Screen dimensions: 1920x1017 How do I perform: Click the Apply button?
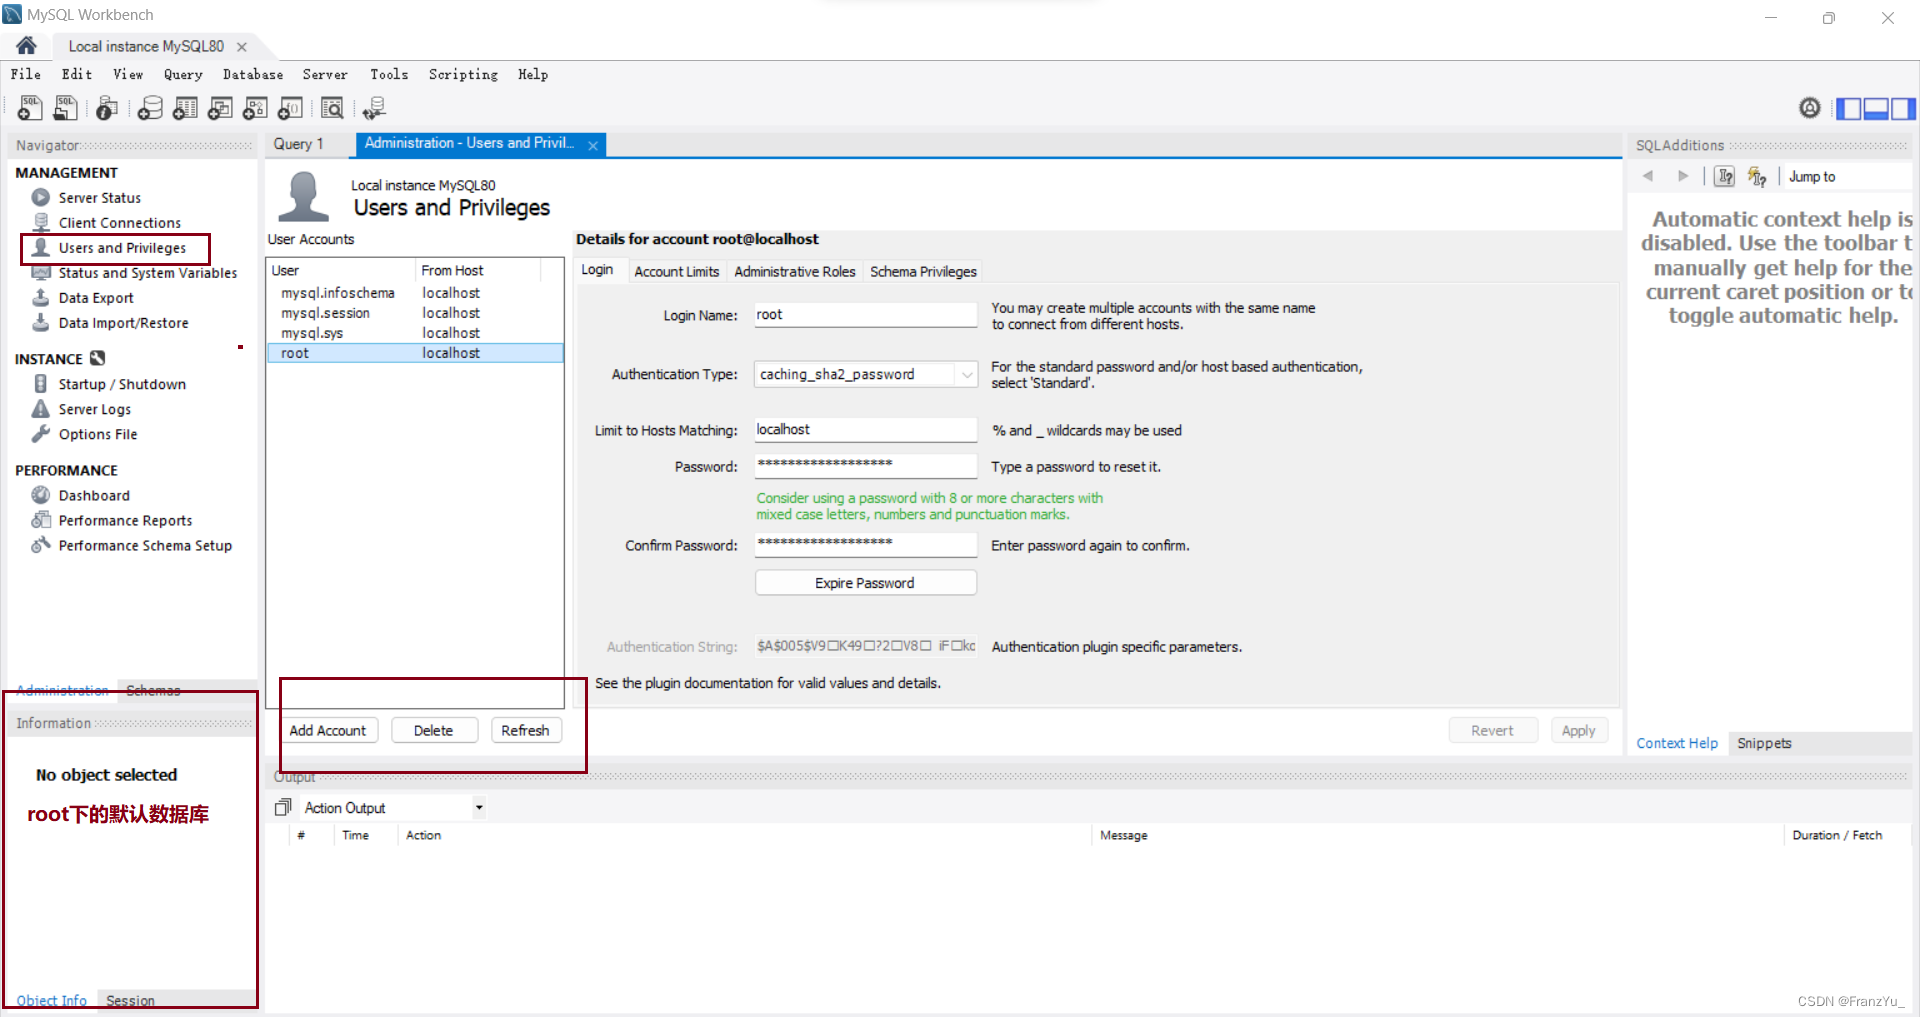(x=1579, y=730)
